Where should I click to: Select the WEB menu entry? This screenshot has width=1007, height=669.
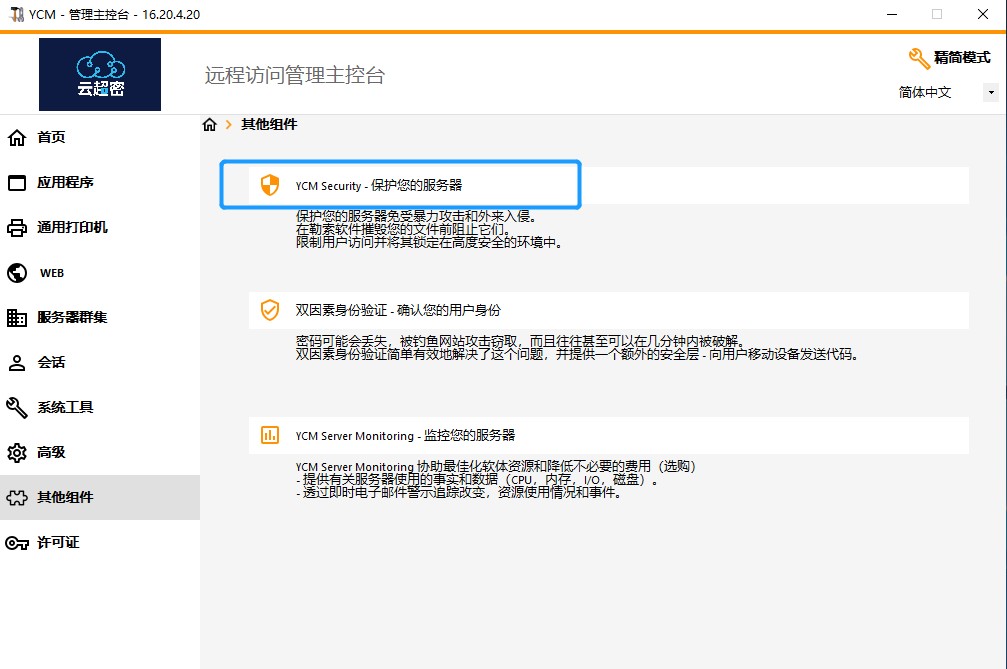pyautogui.click(x=100, y=273)
